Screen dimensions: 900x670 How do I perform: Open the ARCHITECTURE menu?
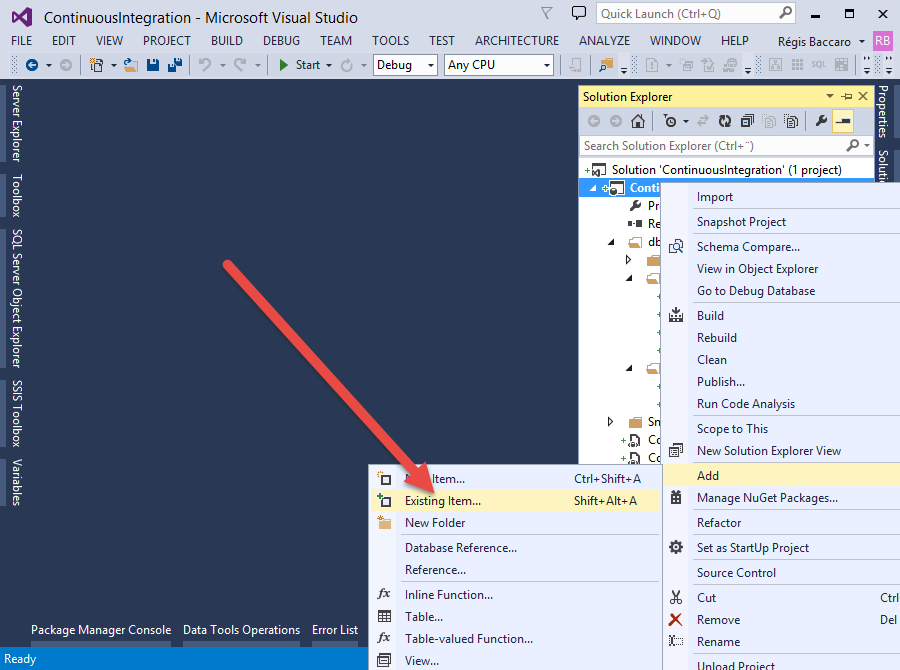517,41
